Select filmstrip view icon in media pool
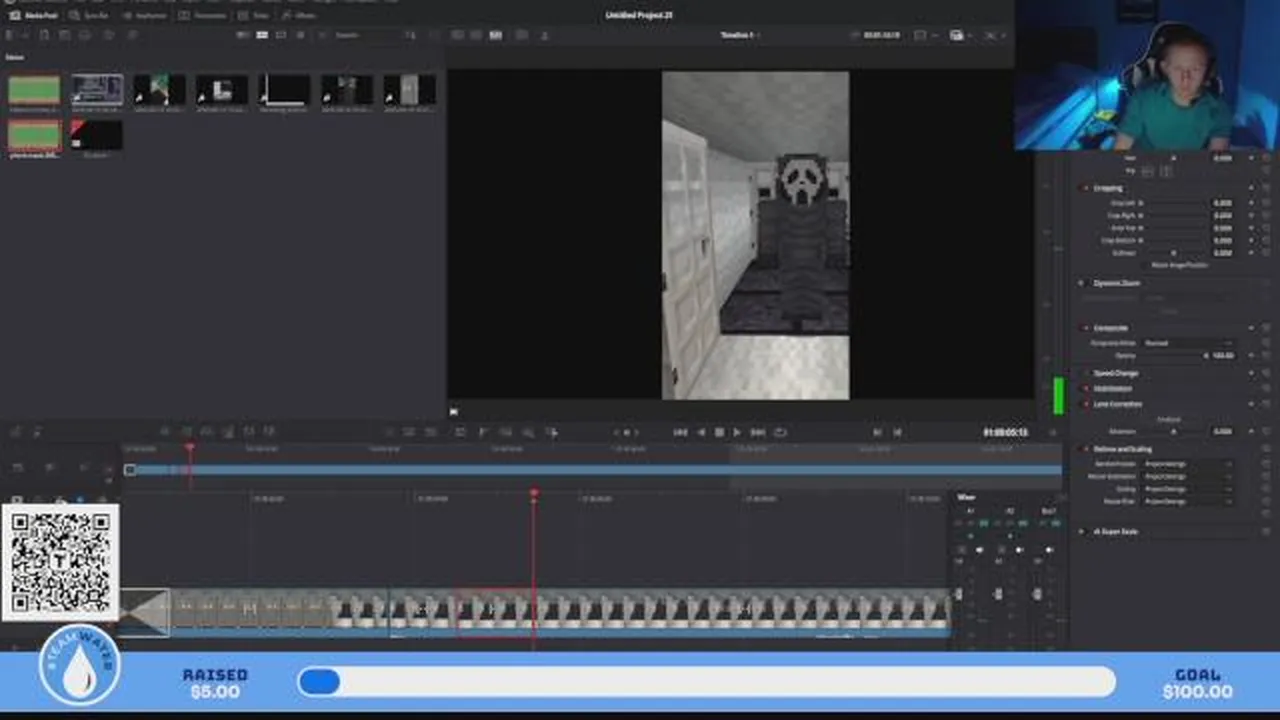This screenshot has width=1280, height=720. [281, 35]
